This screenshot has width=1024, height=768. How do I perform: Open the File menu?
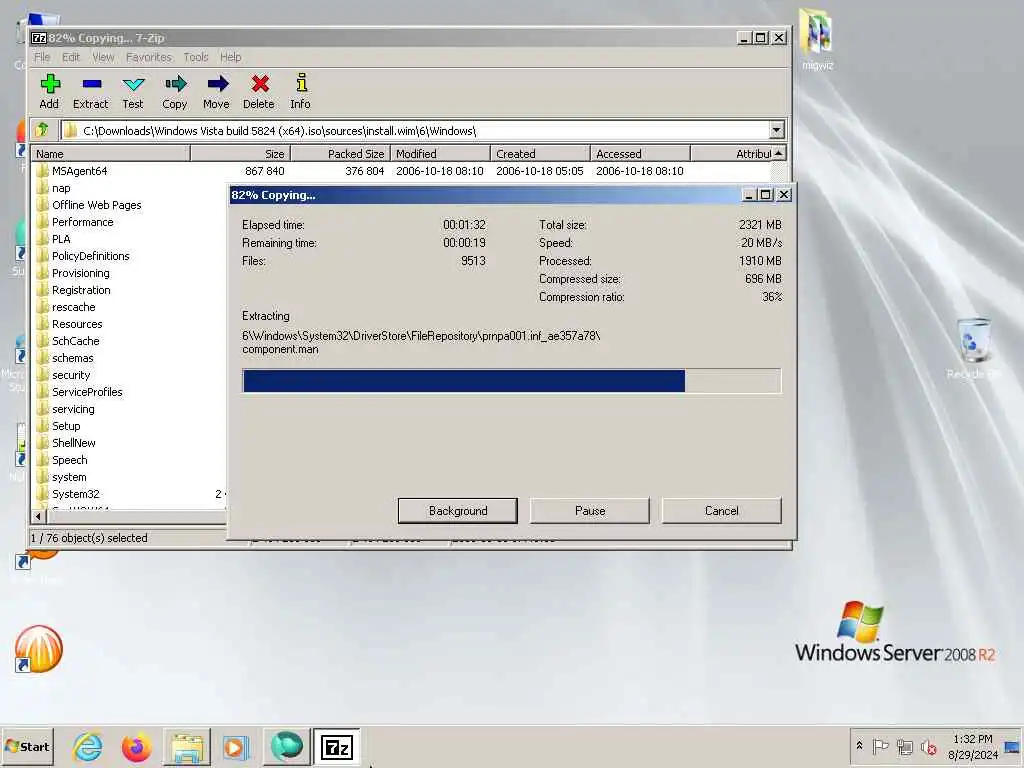(42, 57)
